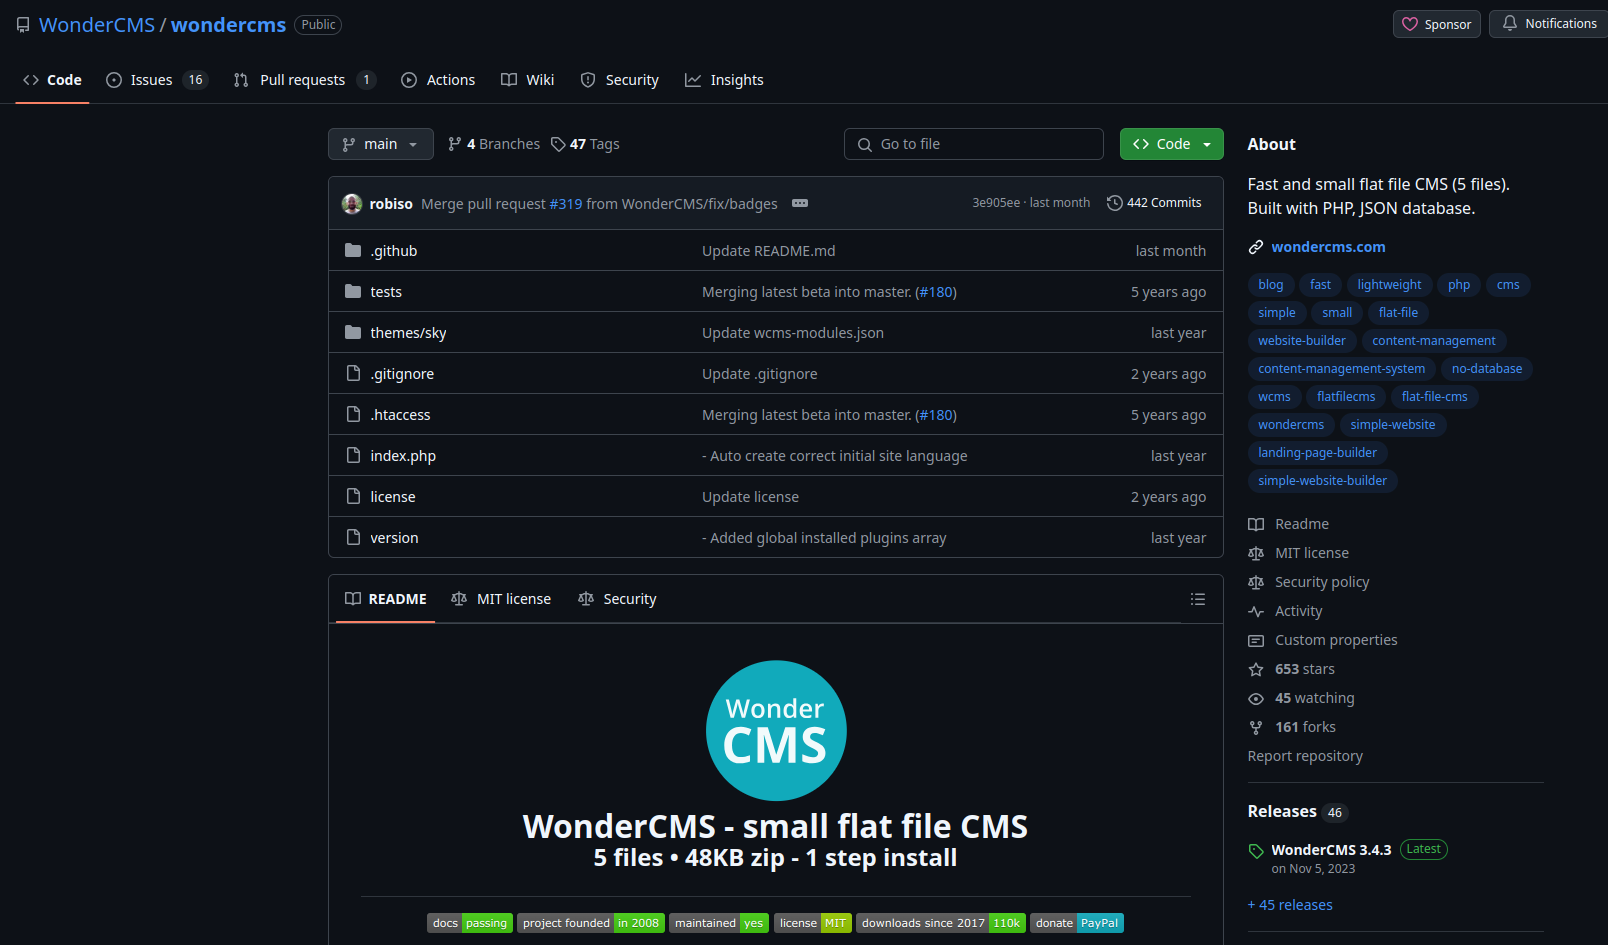View the 4 Branches link
The height and width of the screenshot is (945, 1608).
pos(494,144)
